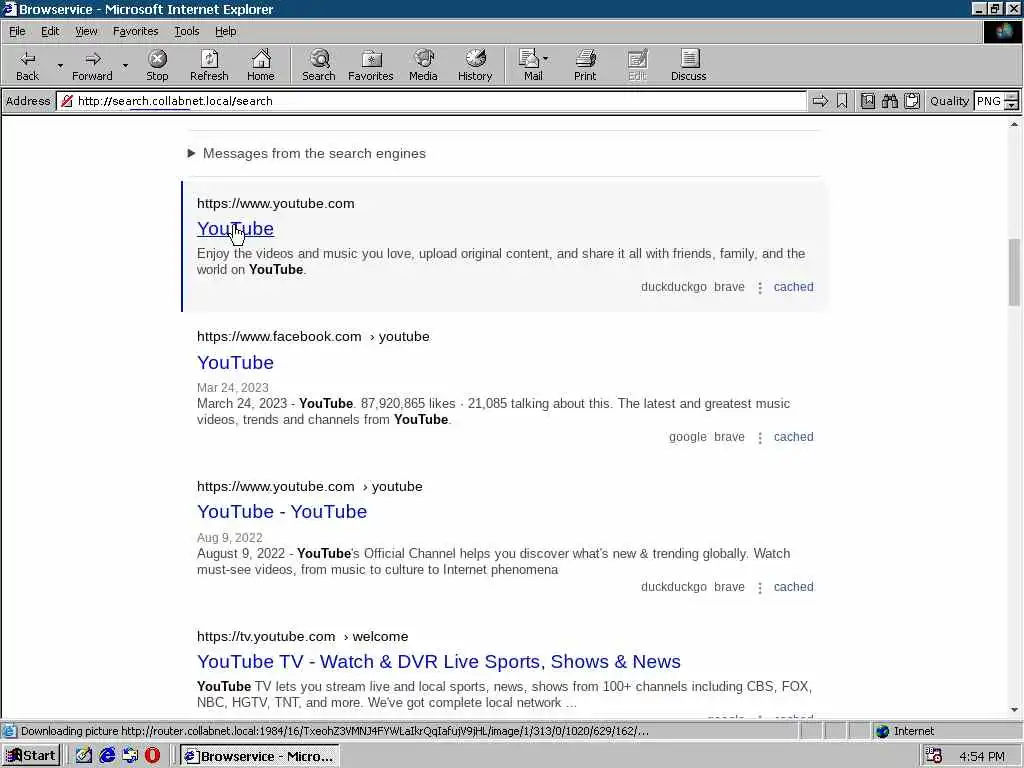1024x768 pixels.
Task: Open three-dot options for first YouTube result
Action: point(760,287)
